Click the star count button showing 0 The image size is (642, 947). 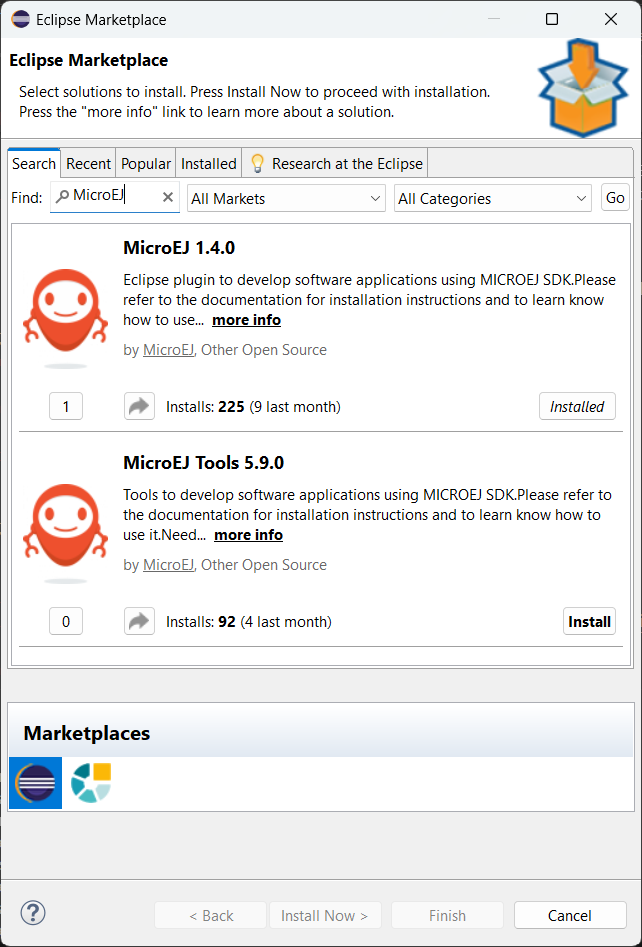66,621
